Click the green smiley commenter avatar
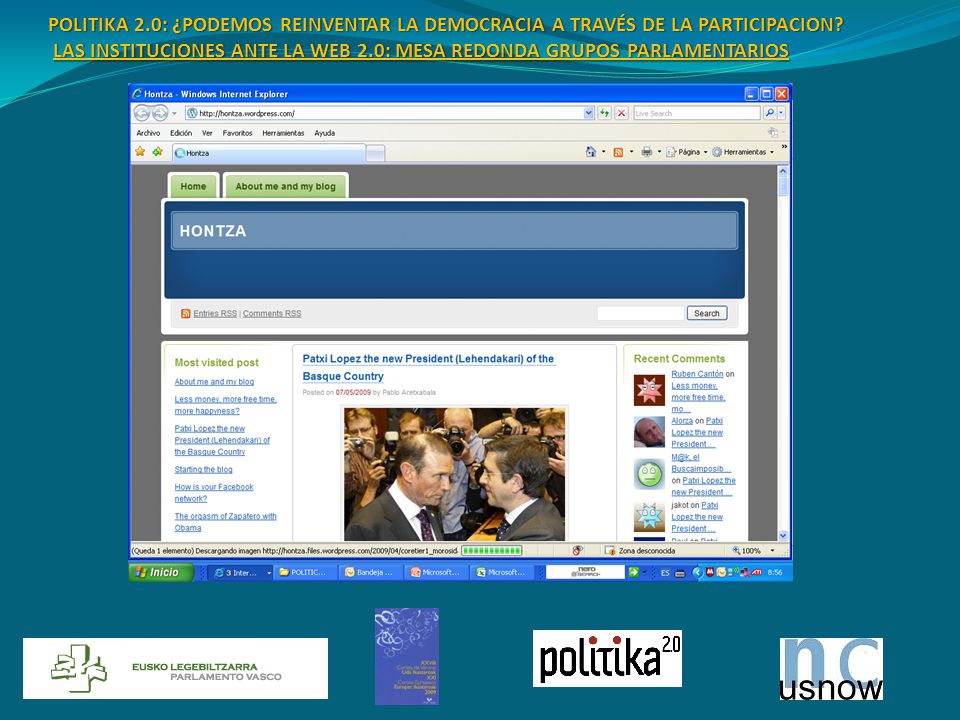The image size is (960, 720). click(x=649, y=474)
